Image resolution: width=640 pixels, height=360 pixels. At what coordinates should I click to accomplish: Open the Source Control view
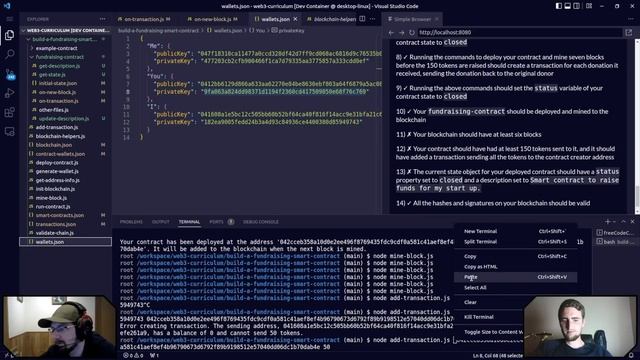click(x=9, y=74)
